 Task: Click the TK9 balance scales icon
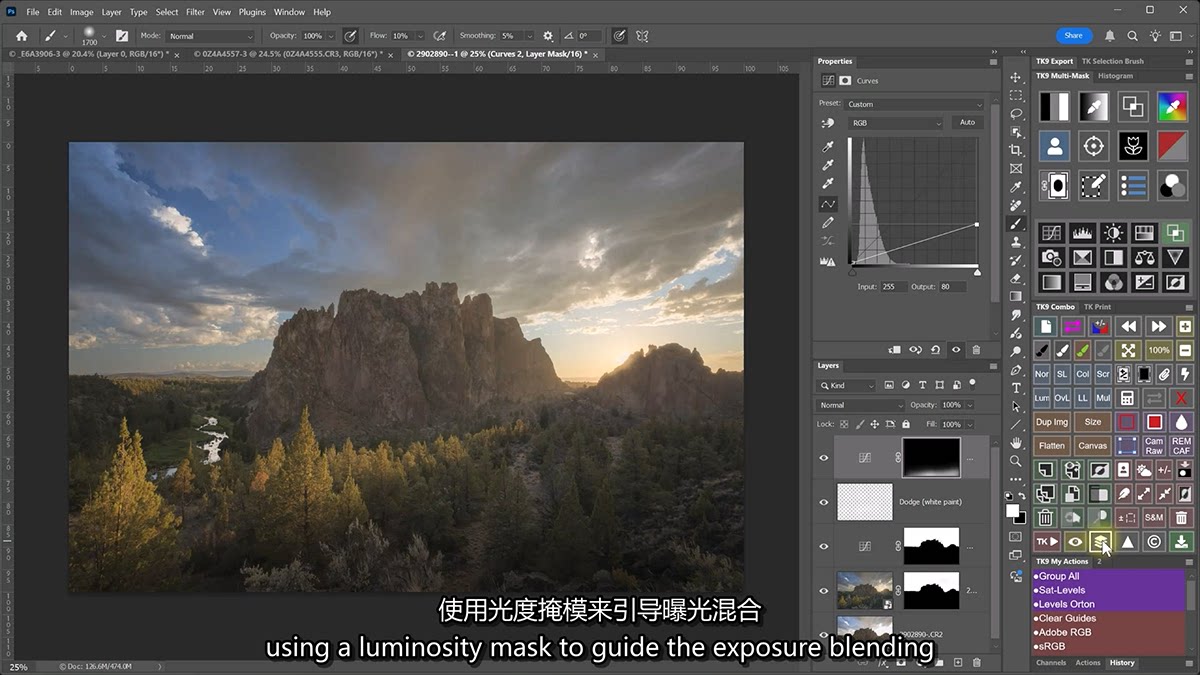[x=1144, y=258]
